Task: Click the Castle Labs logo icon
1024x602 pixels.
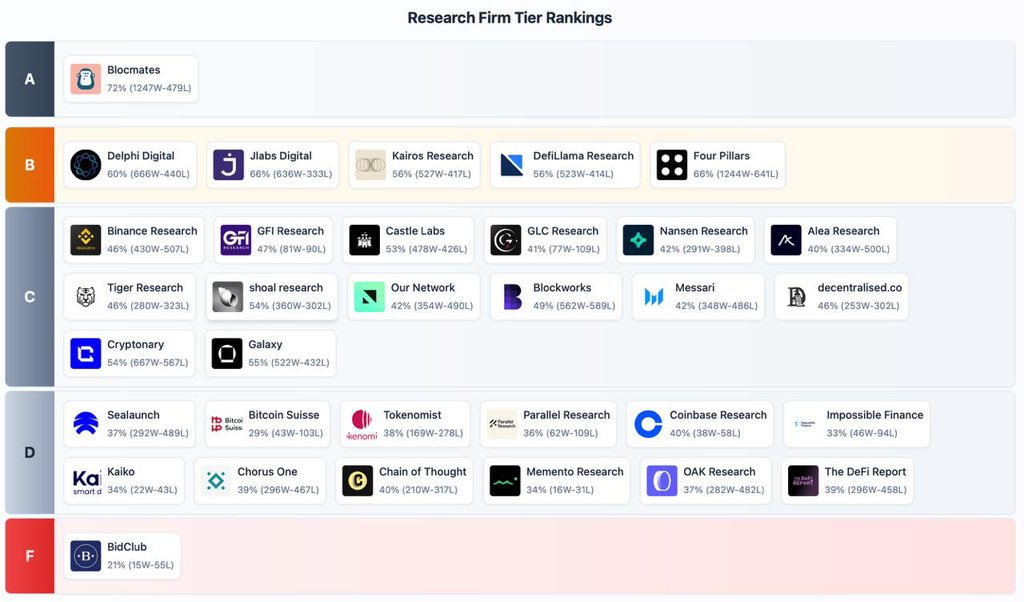Action: [364, 240]
